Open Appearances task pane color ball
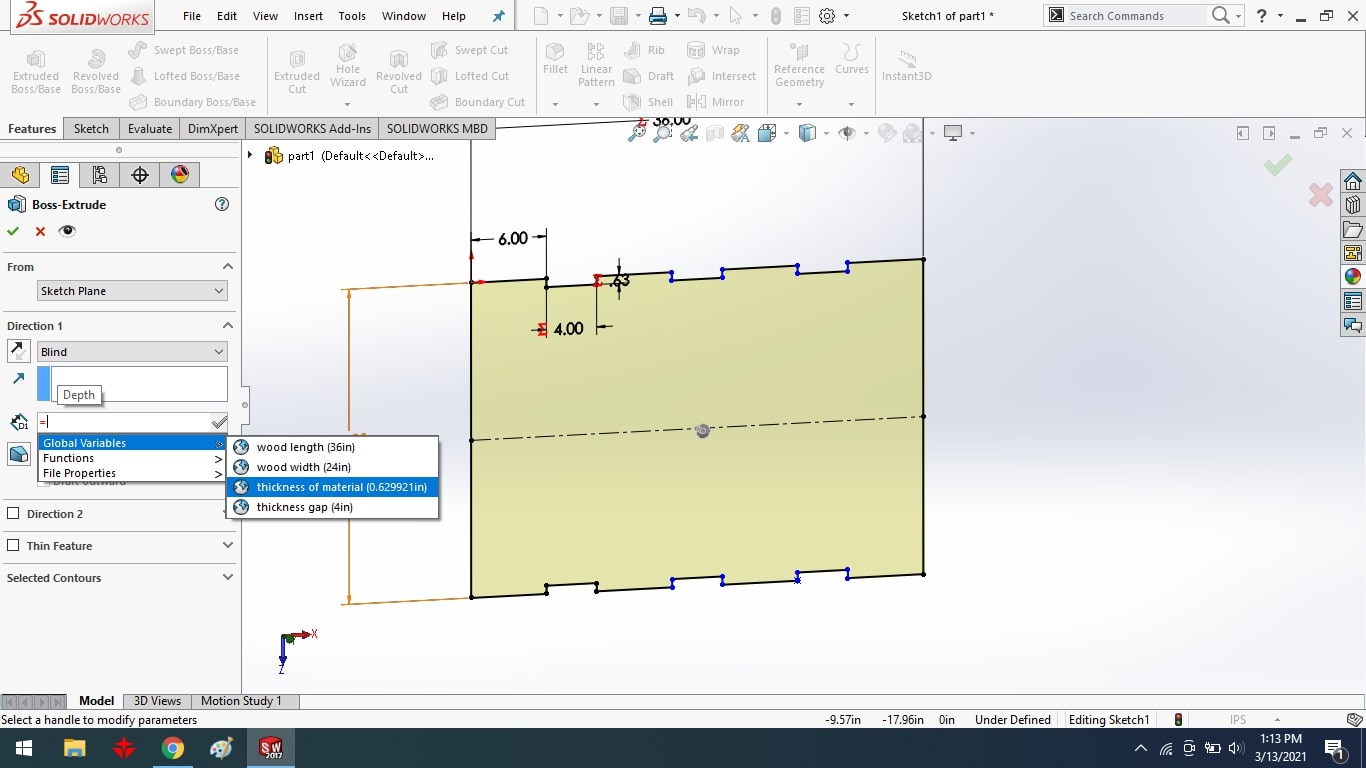The height and width of the screenshot is (768, 1366). pyautogui.click(x=1353, y=277)
